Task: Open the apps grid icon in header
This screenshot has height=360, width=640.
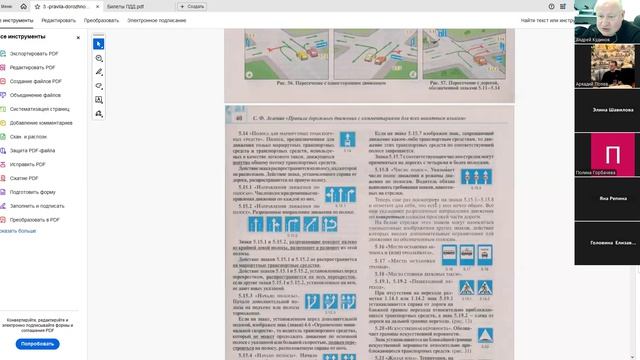Action: pos(563,7)
